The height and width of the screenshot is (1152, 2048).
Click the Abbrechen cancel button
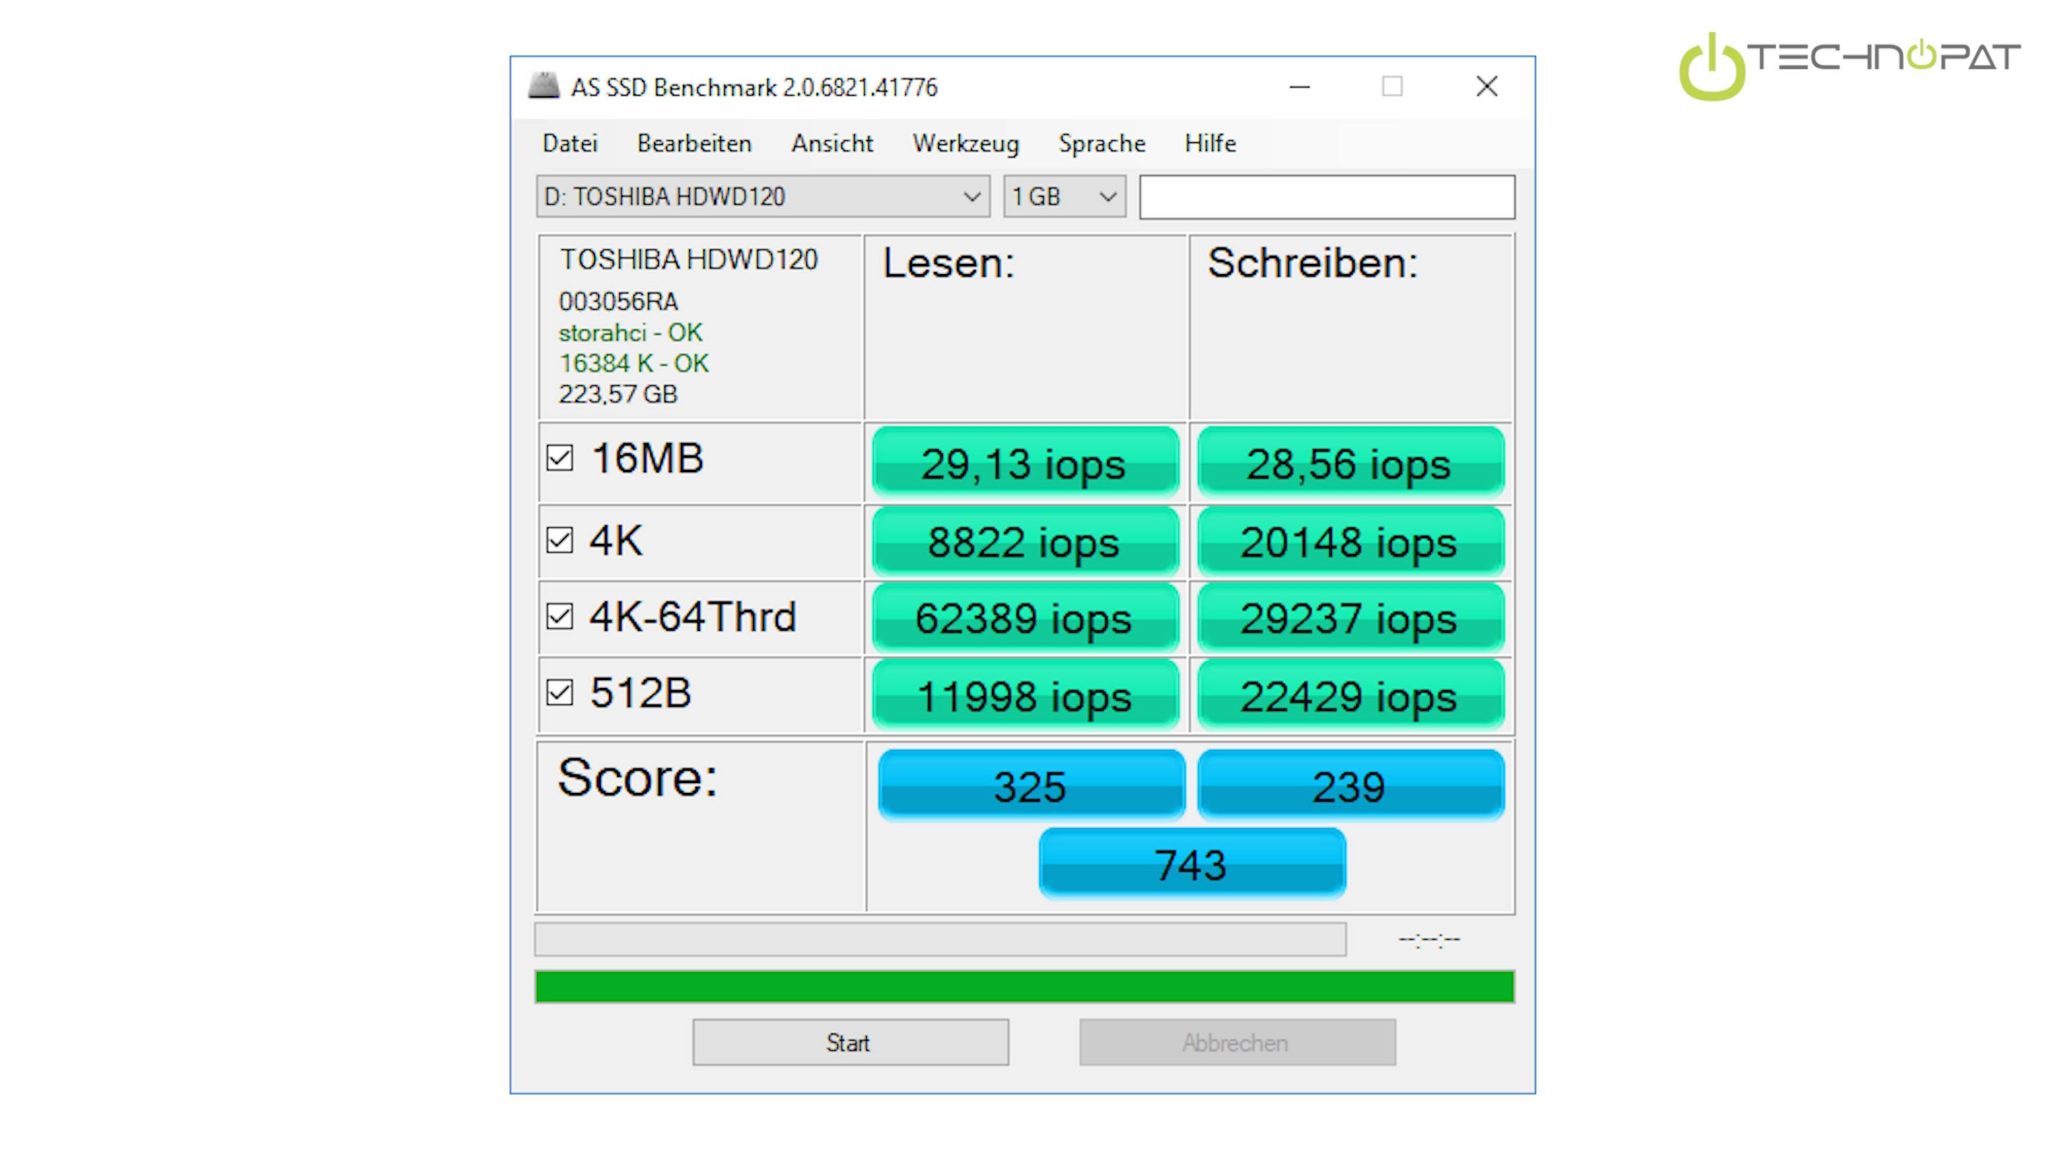[1237, 1043]
